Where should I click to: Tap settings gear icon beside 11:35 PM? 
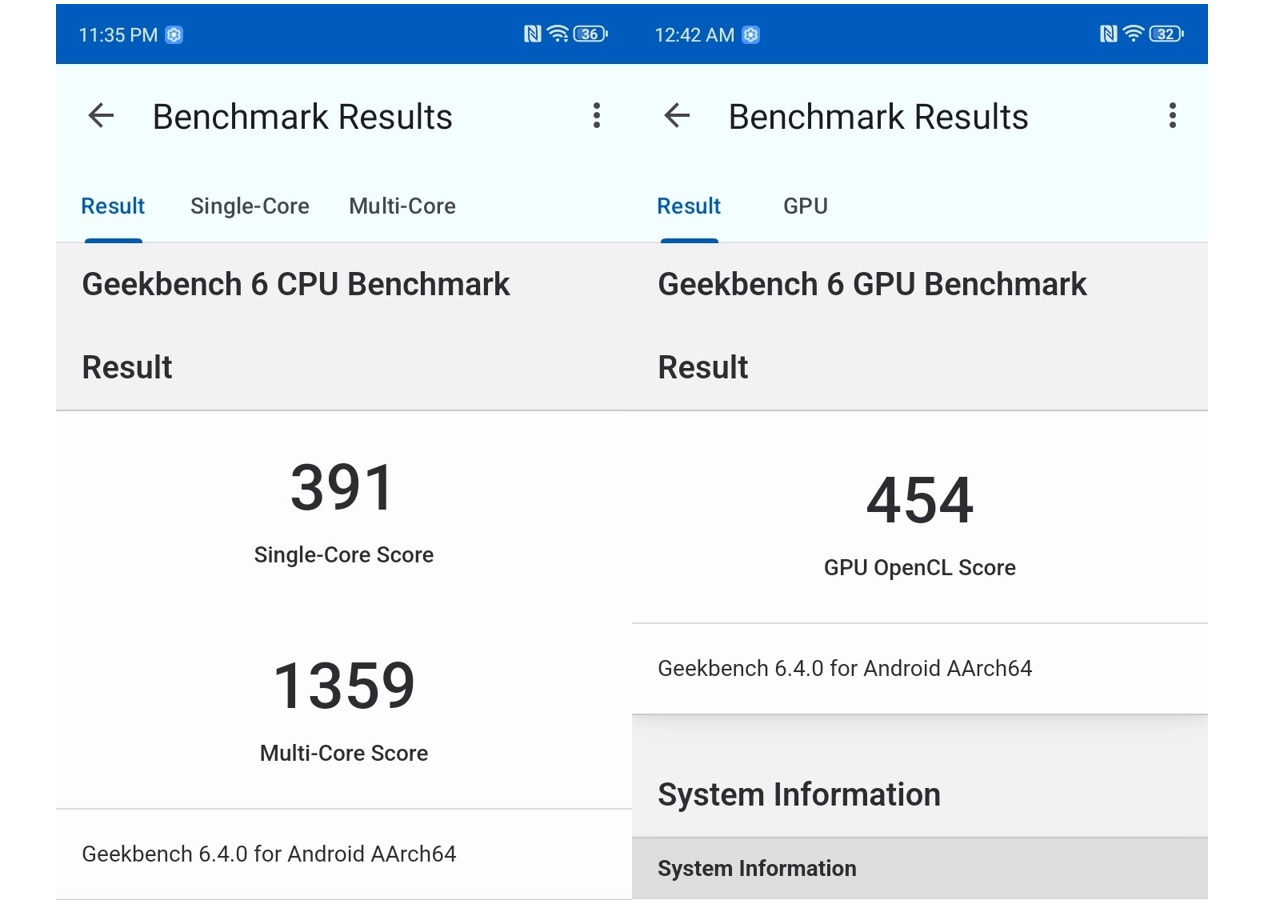pos(174,35)
